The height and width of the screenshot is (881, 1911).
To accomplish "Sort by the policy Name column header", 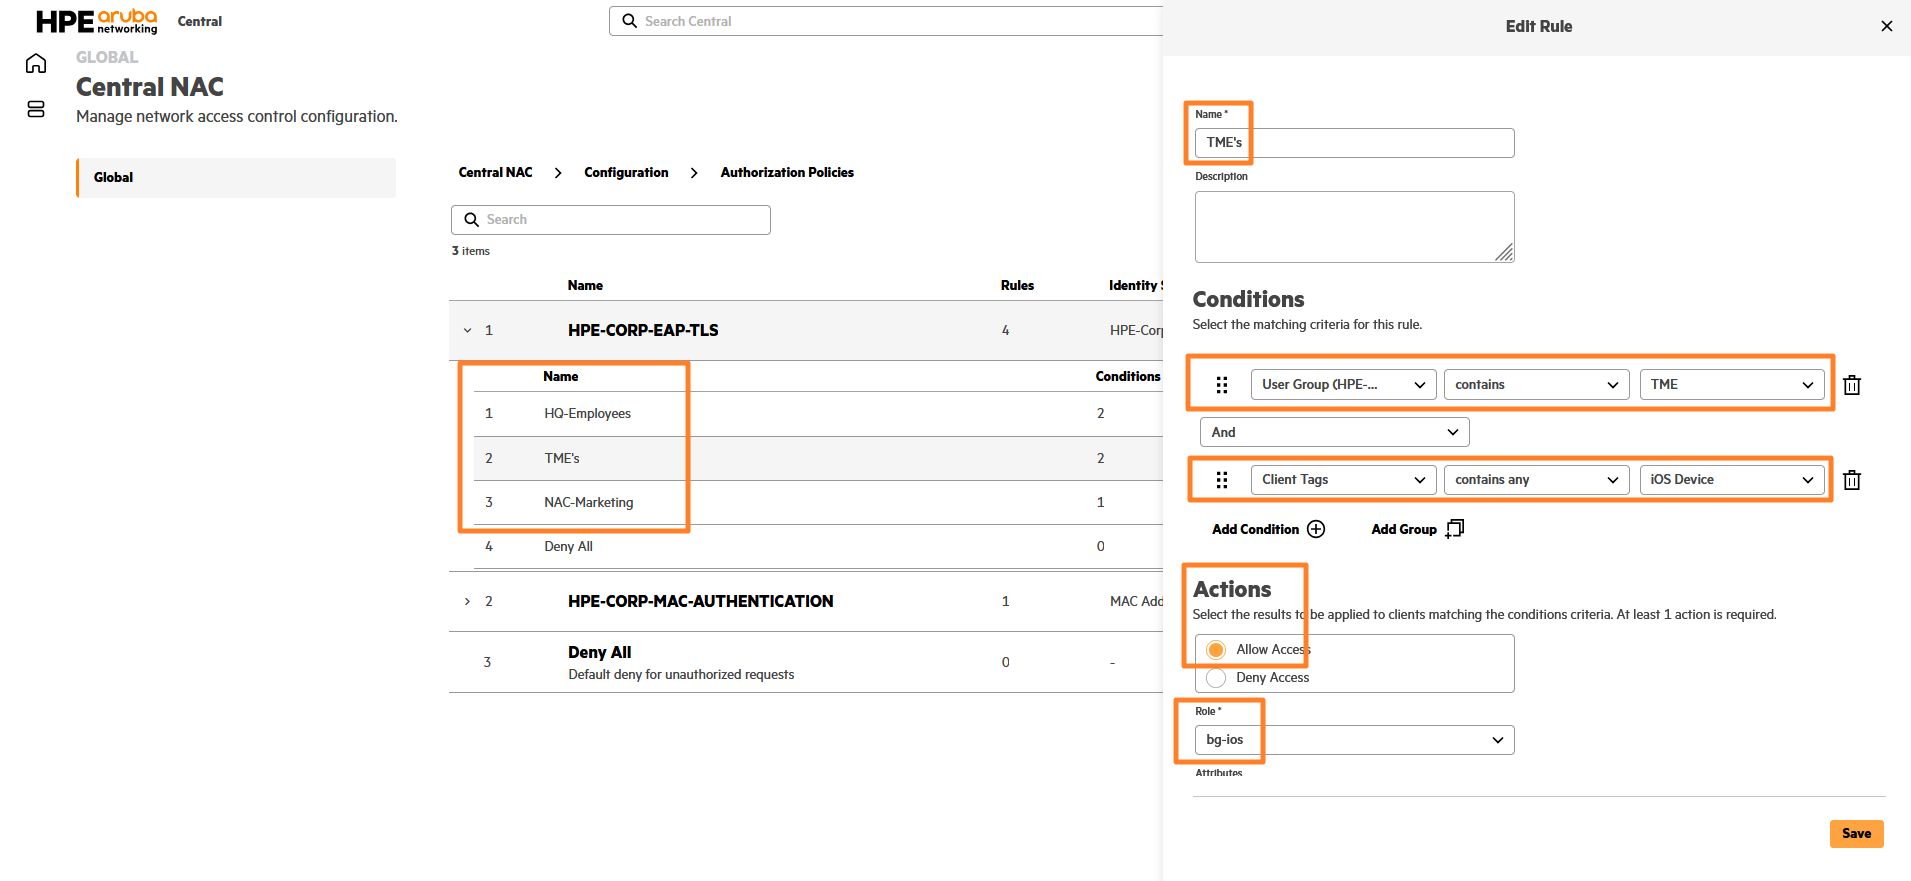I will [585, 286].
